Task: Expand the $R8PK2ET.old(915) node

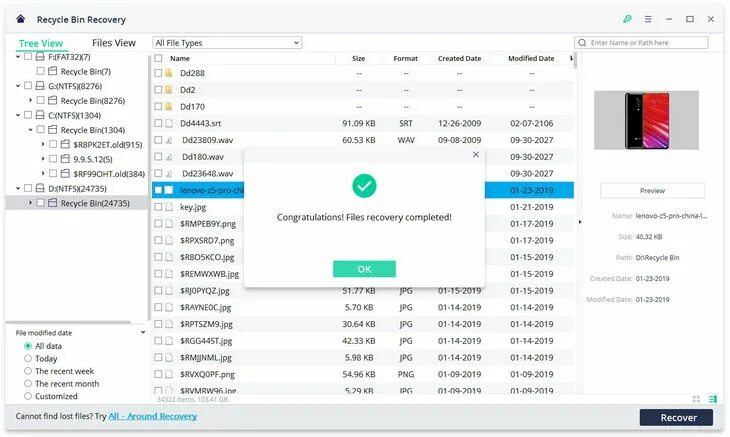Action: [43, 144]
